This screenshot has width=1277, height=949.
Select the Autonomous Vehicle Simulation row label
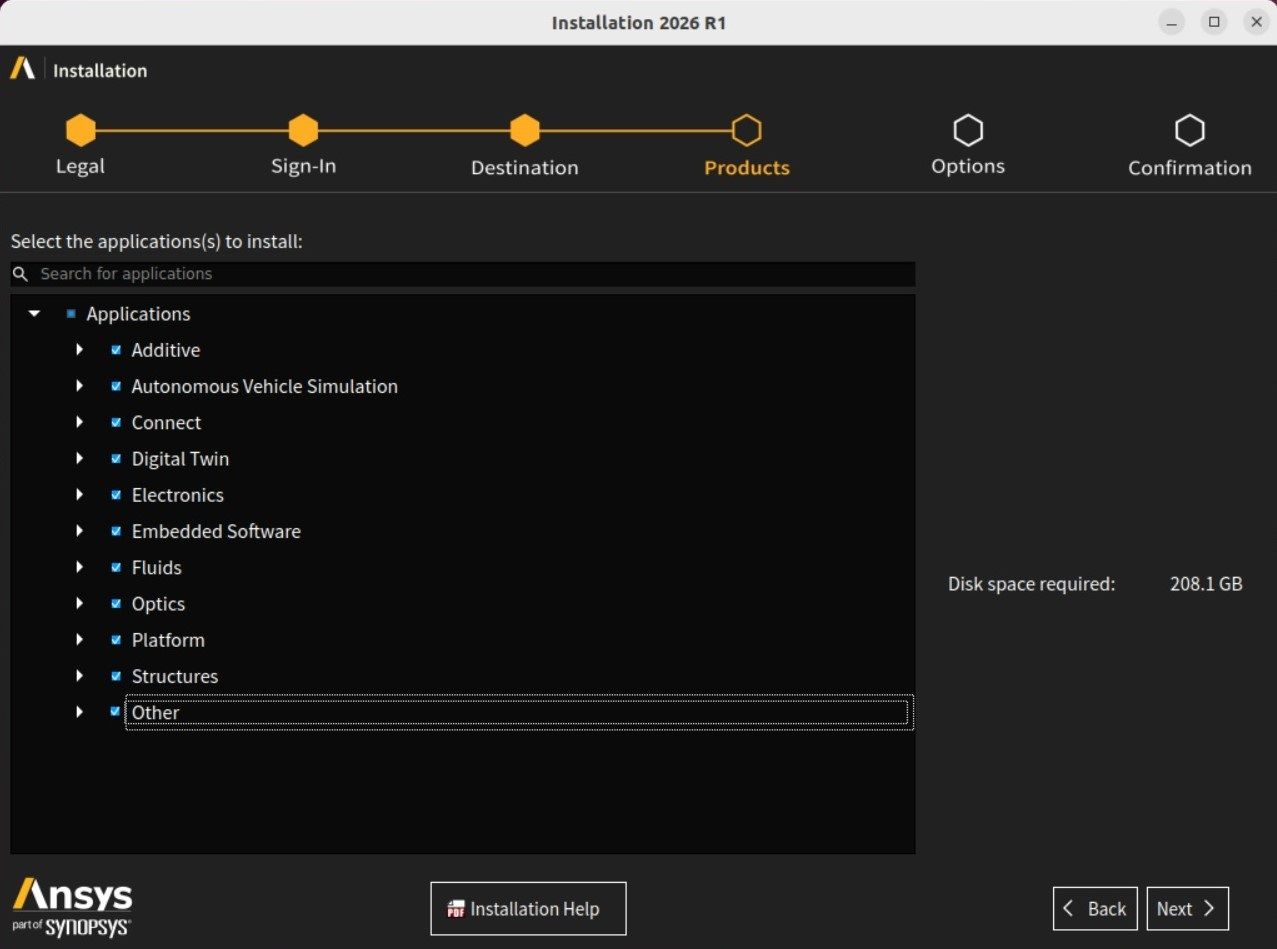tap(265, 386)
